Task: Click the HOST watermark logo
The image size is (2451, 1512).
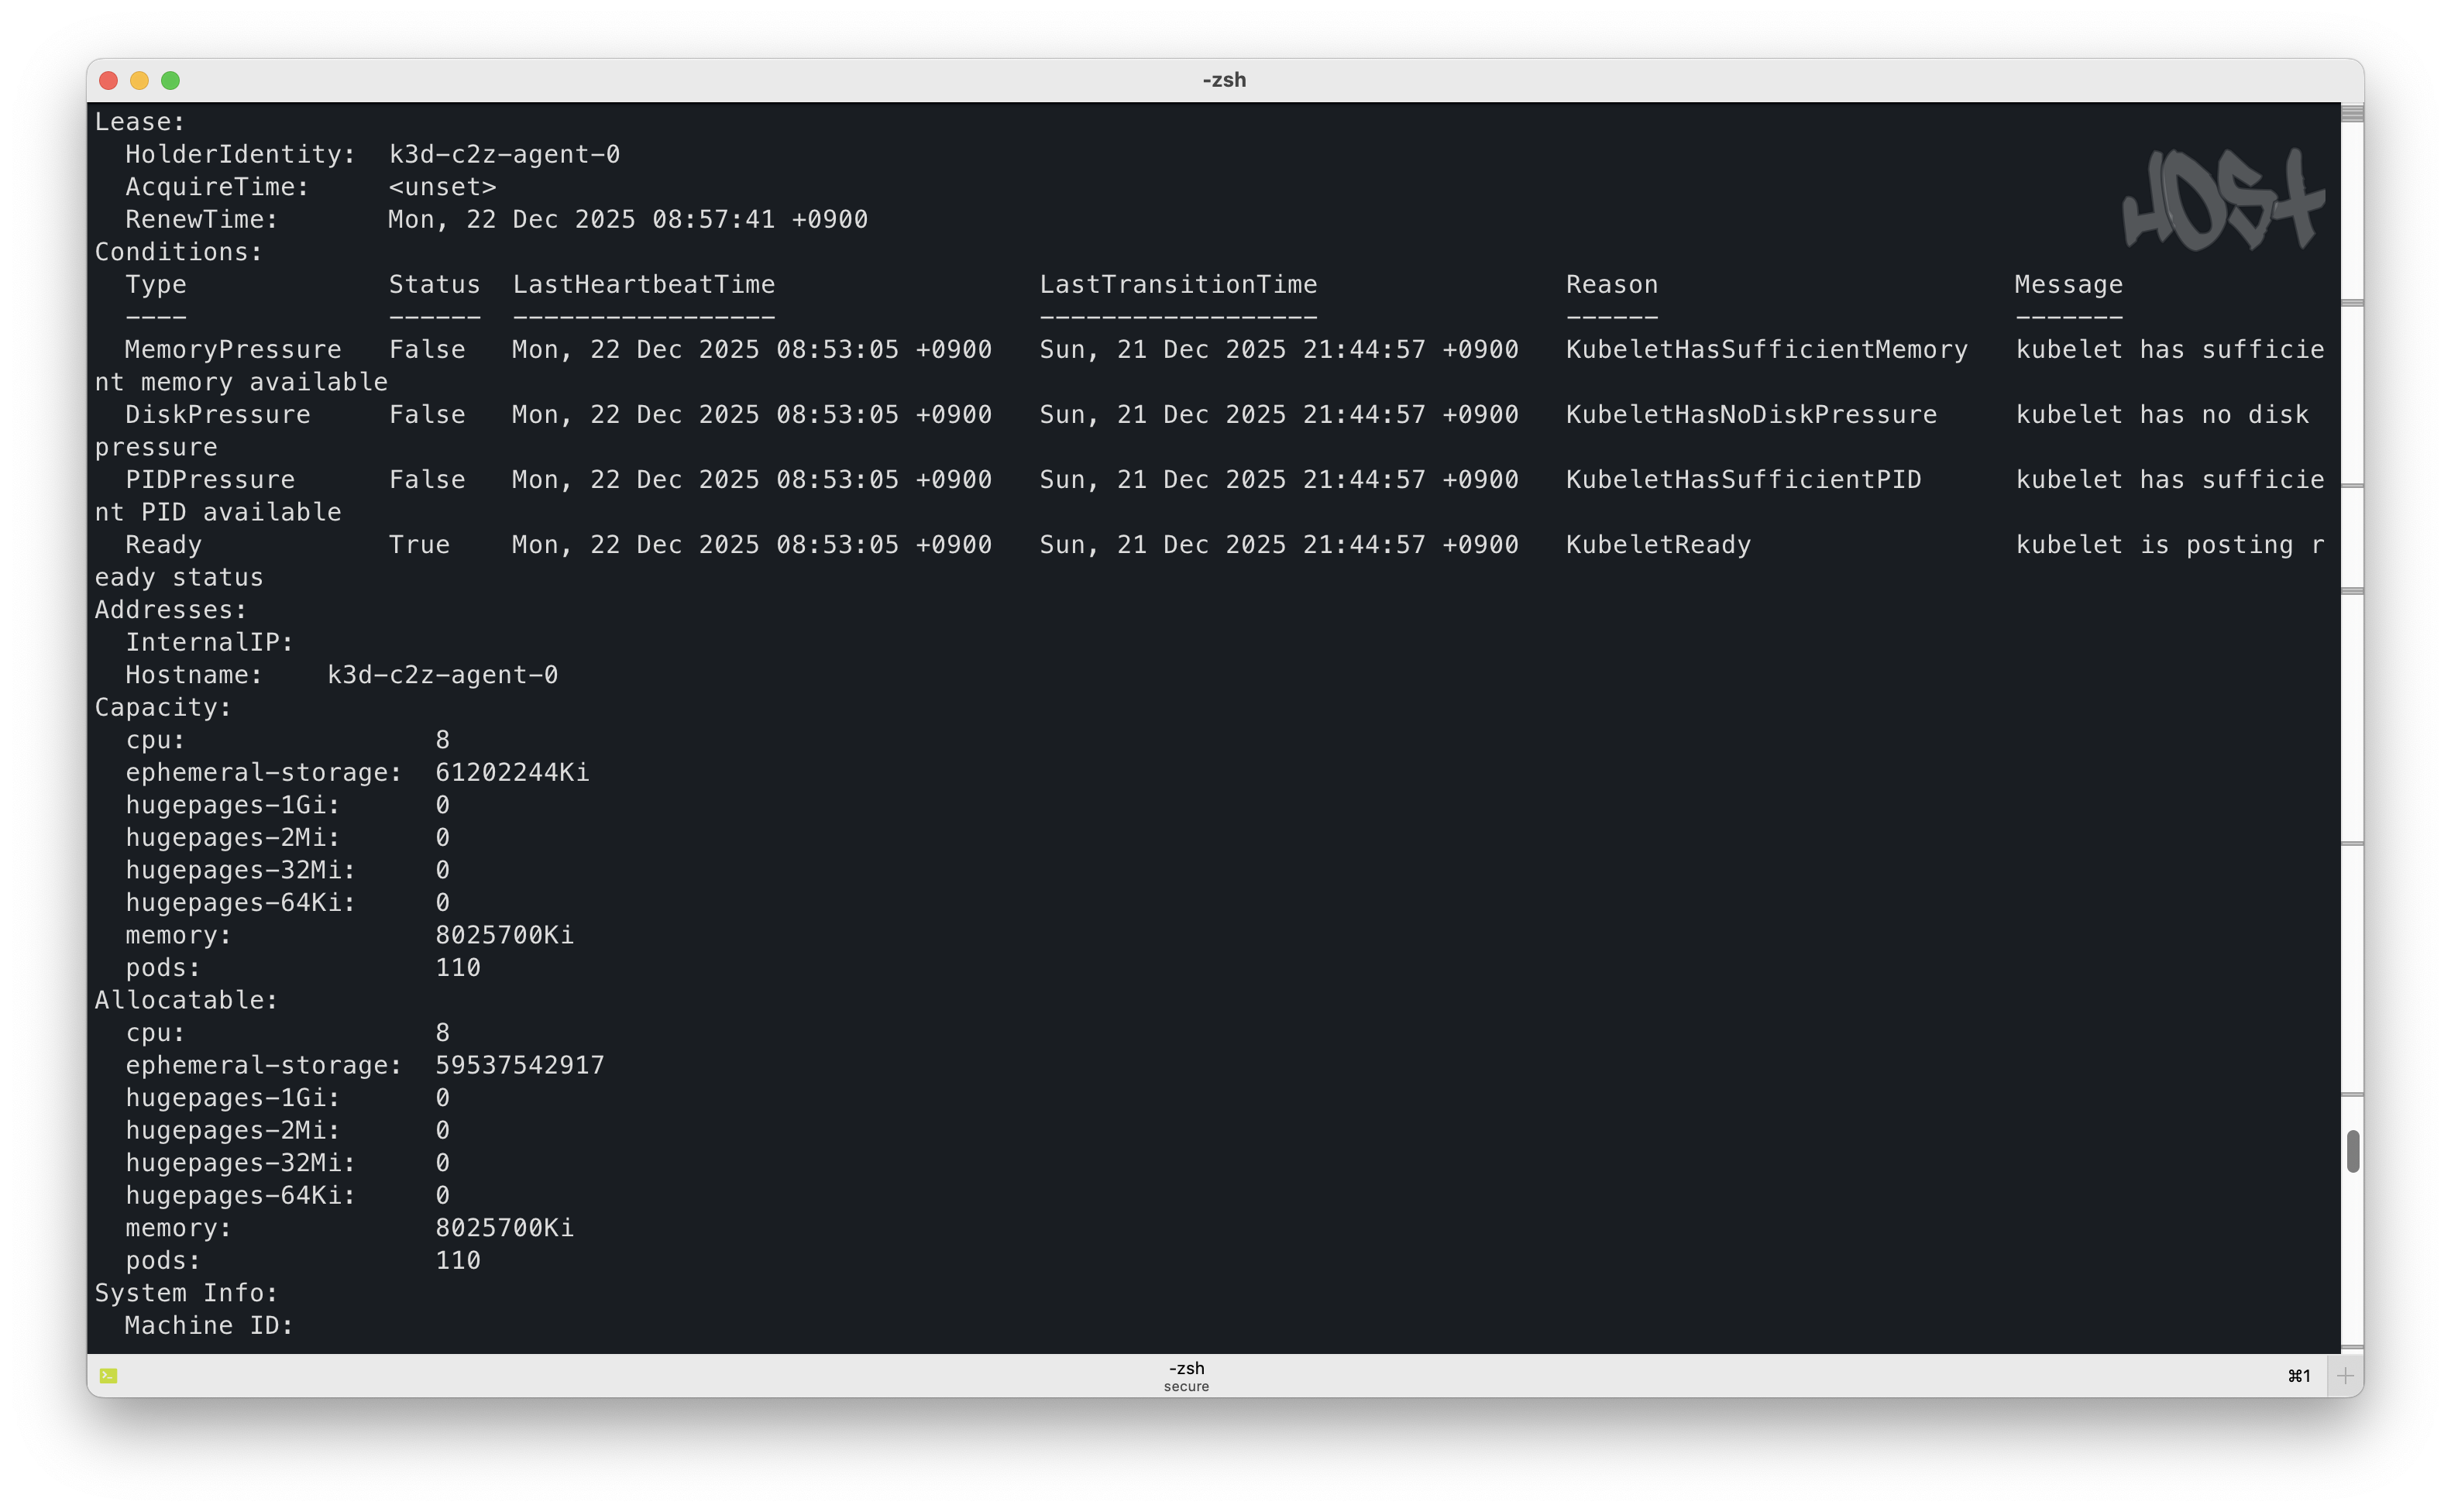Action: point(2222,197)
